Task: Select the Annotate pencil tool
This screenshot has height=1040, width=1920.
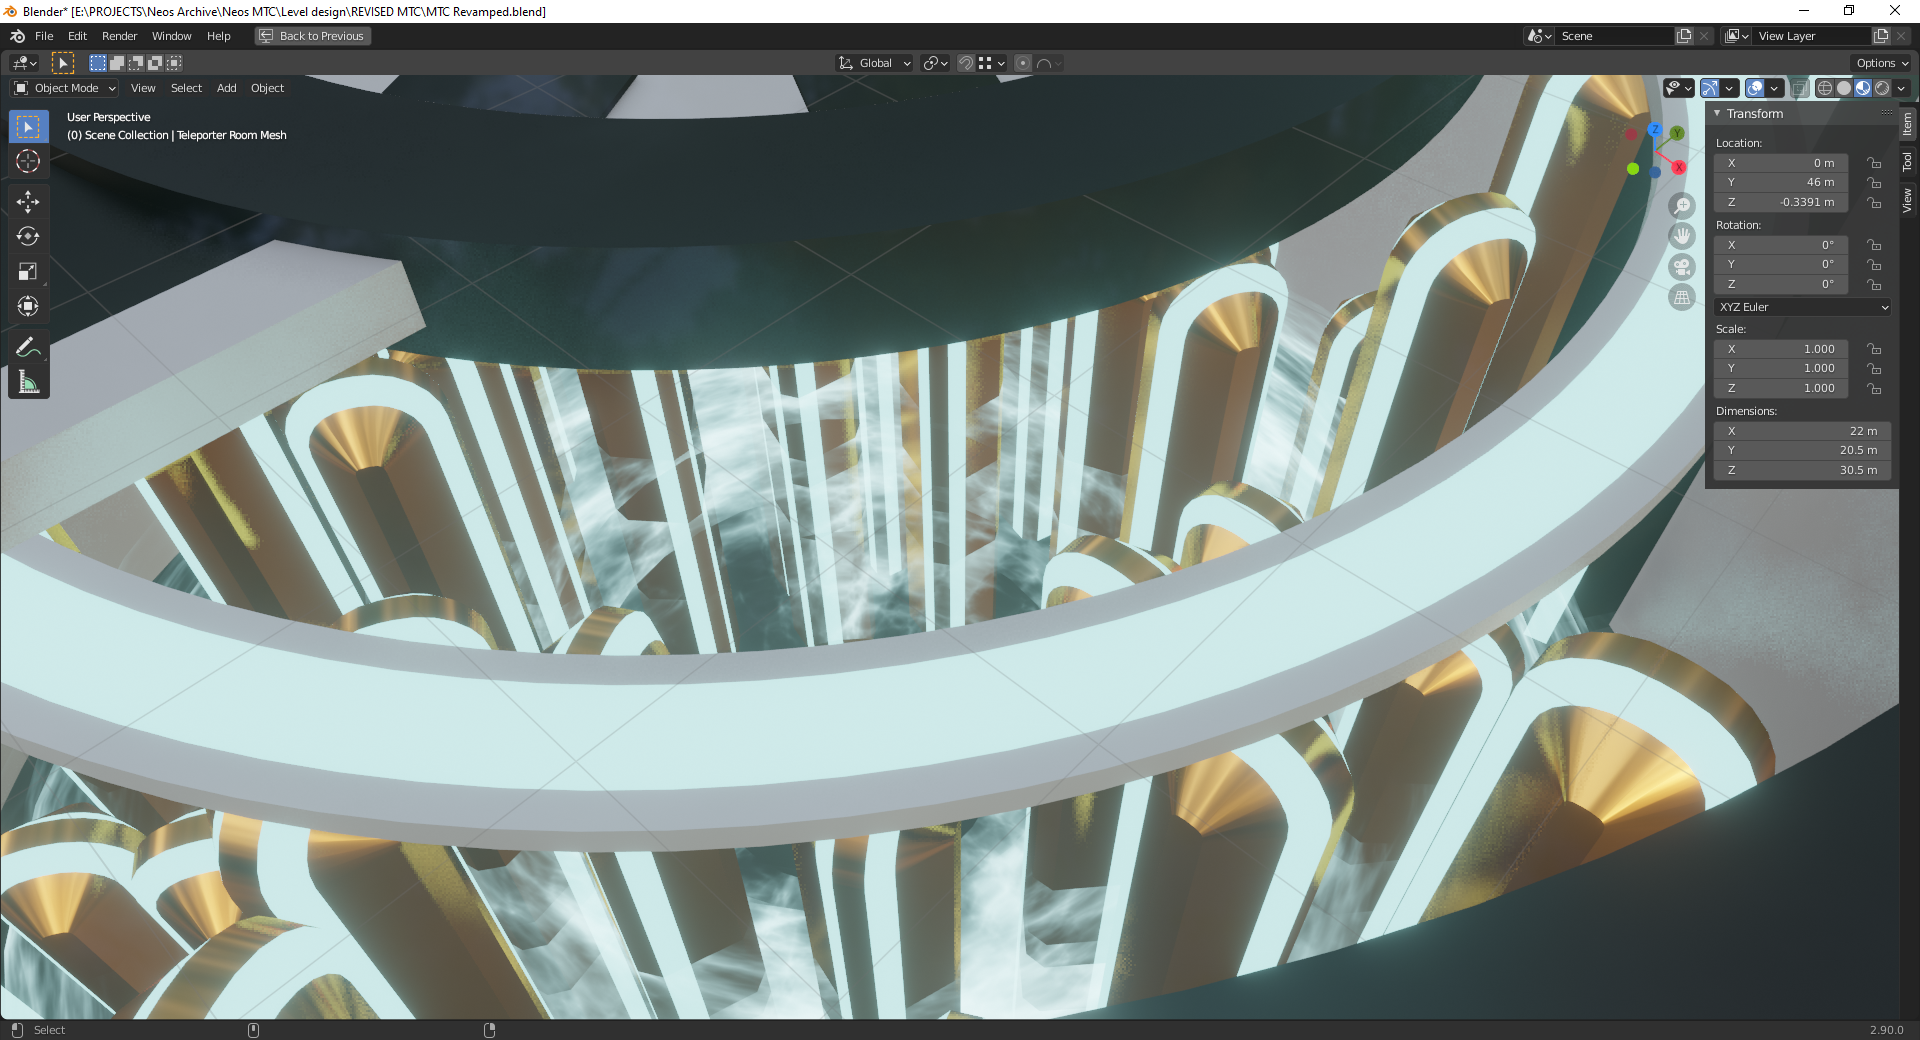Action: coord(28,347)
